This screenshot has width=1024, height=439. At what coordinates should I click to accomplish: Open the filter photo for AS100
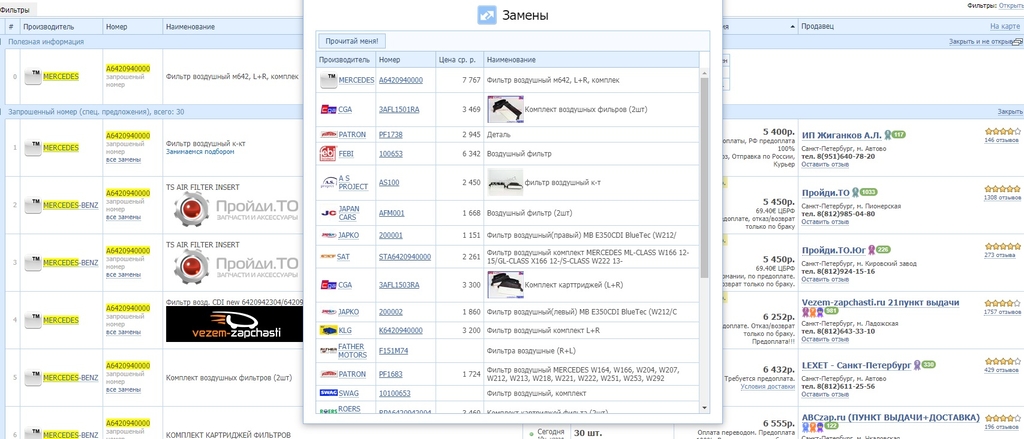click(x=505, y=182)
